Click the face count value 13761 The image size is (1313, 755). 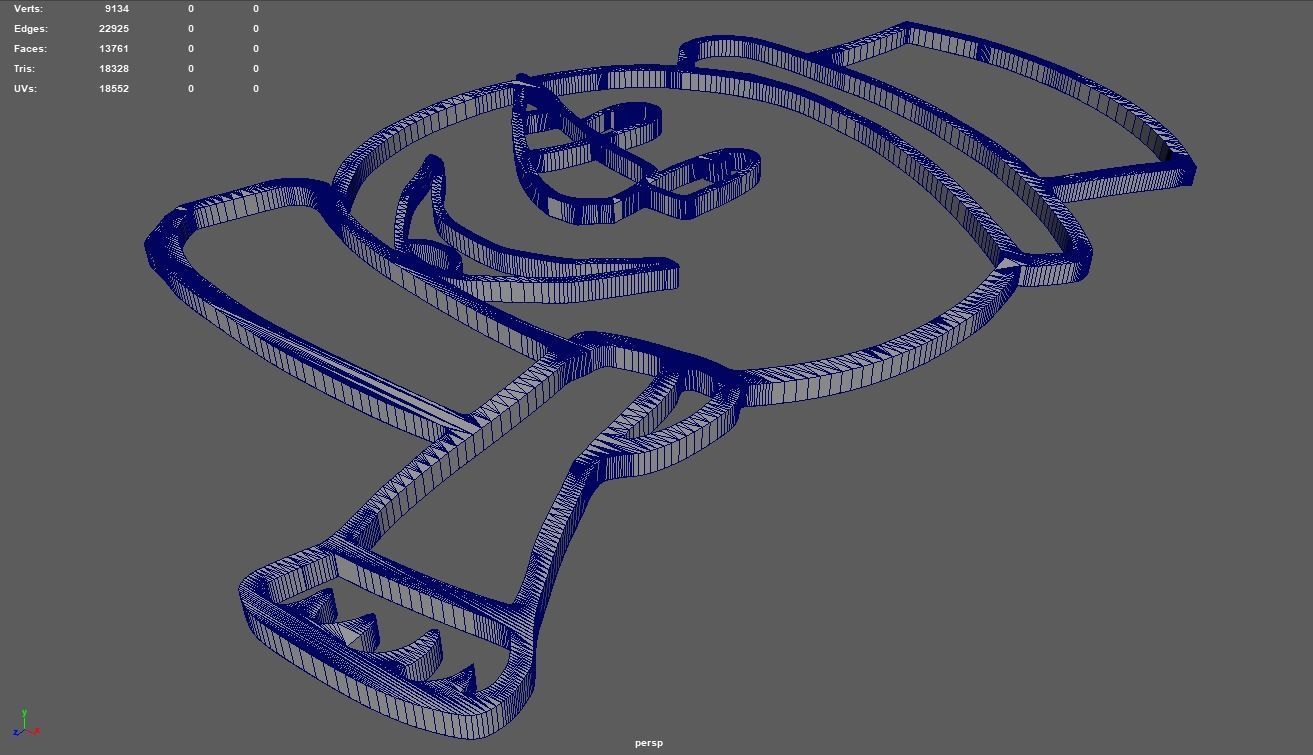coord(114,49)
